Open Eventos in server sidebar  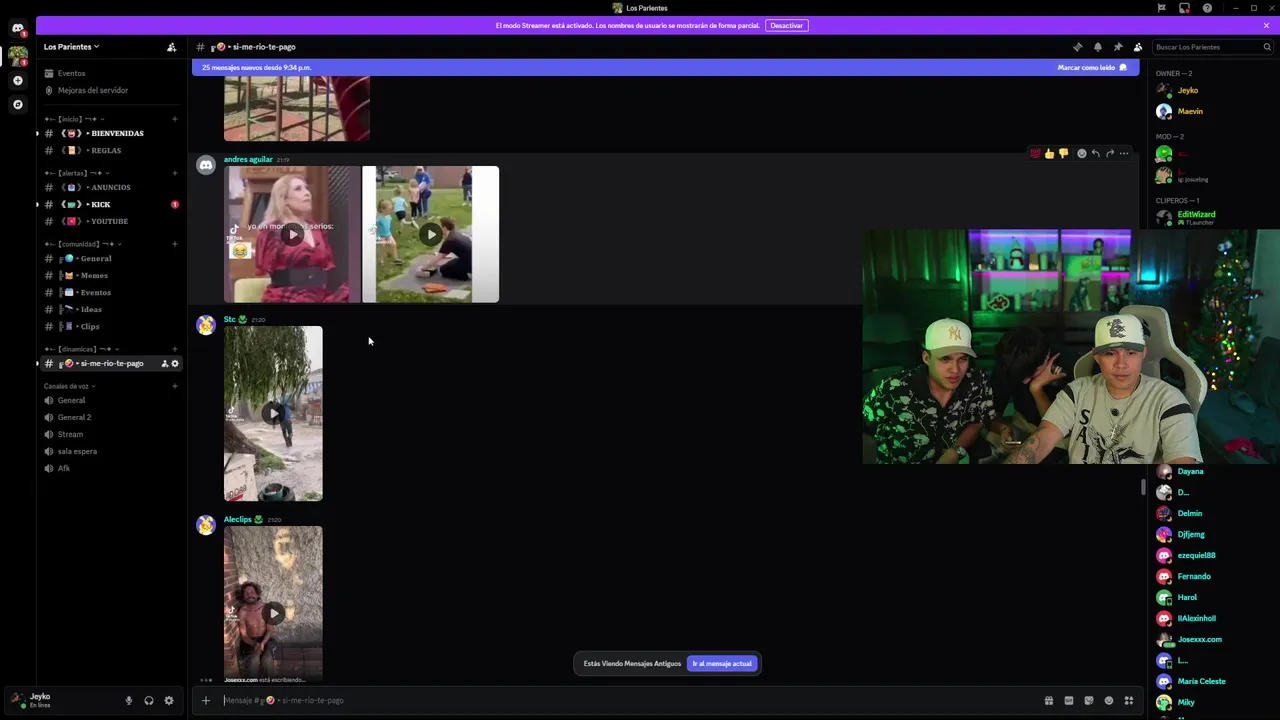click(x=111, y=73)
